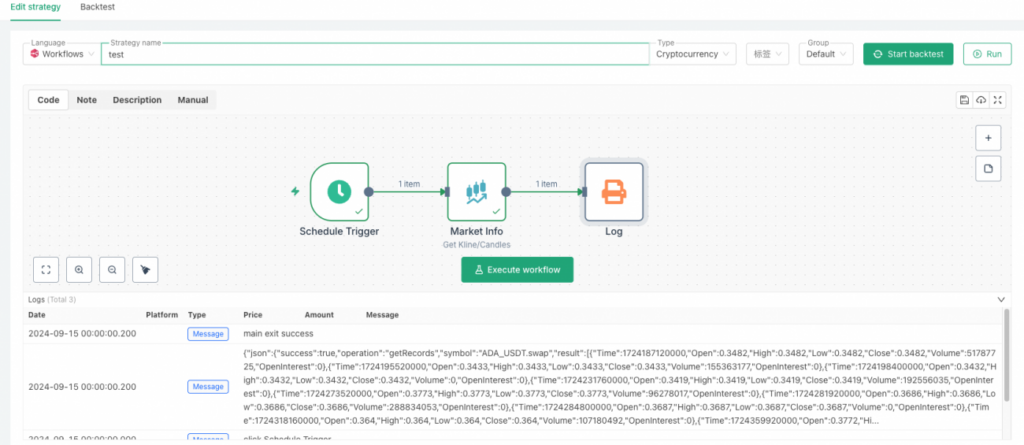The height and width of the screenshot is (445, 1024).
Task: Collapse the Logs panel chevron
Action: click(x=1002, y=299)
